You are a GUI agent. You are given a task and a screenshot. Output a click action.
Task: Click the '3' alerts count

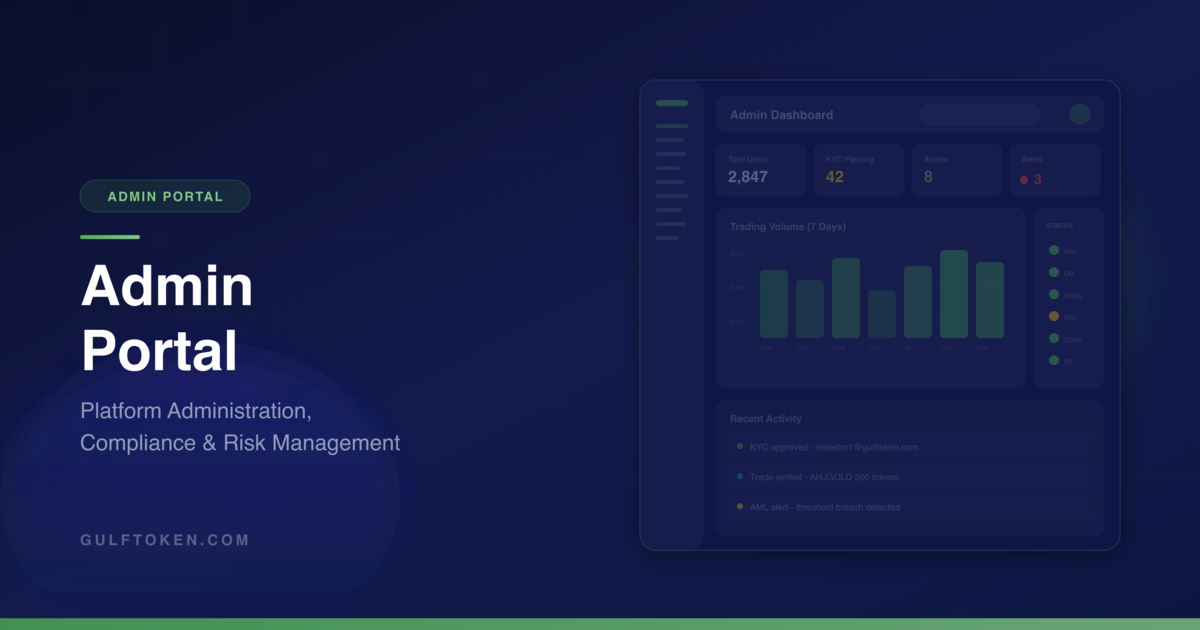(x=1038, y=180)
